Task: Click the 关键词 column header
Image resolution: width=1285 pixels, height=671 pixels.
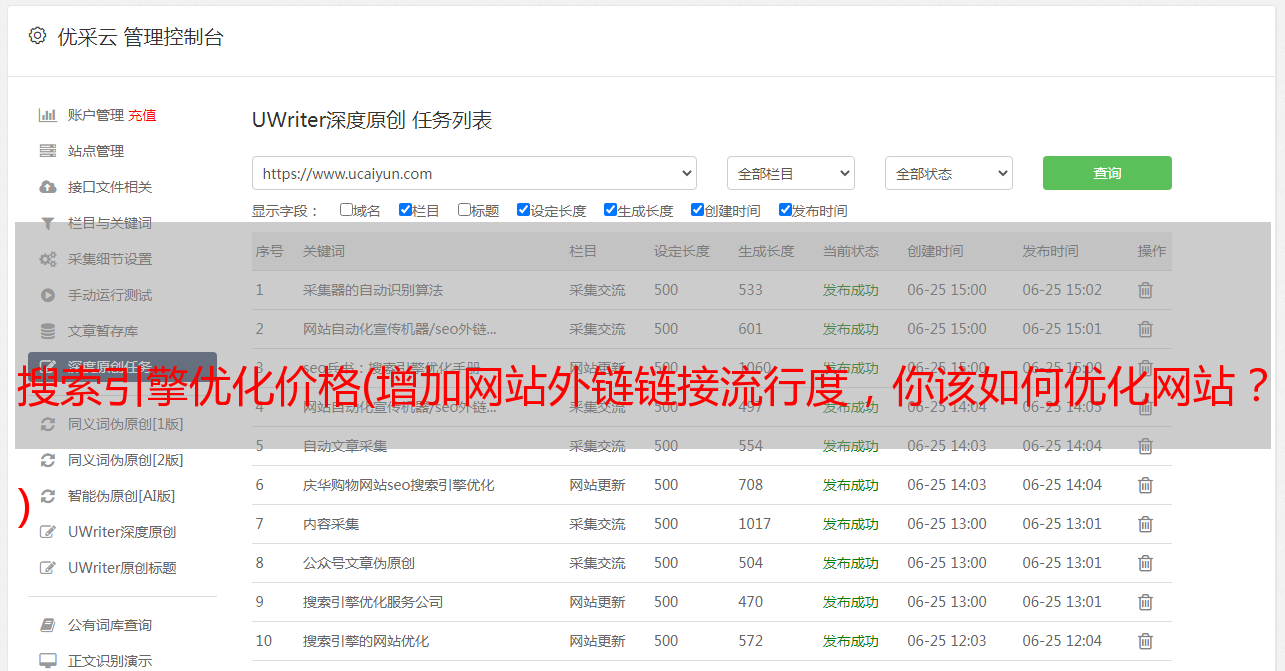Action: 324,251
